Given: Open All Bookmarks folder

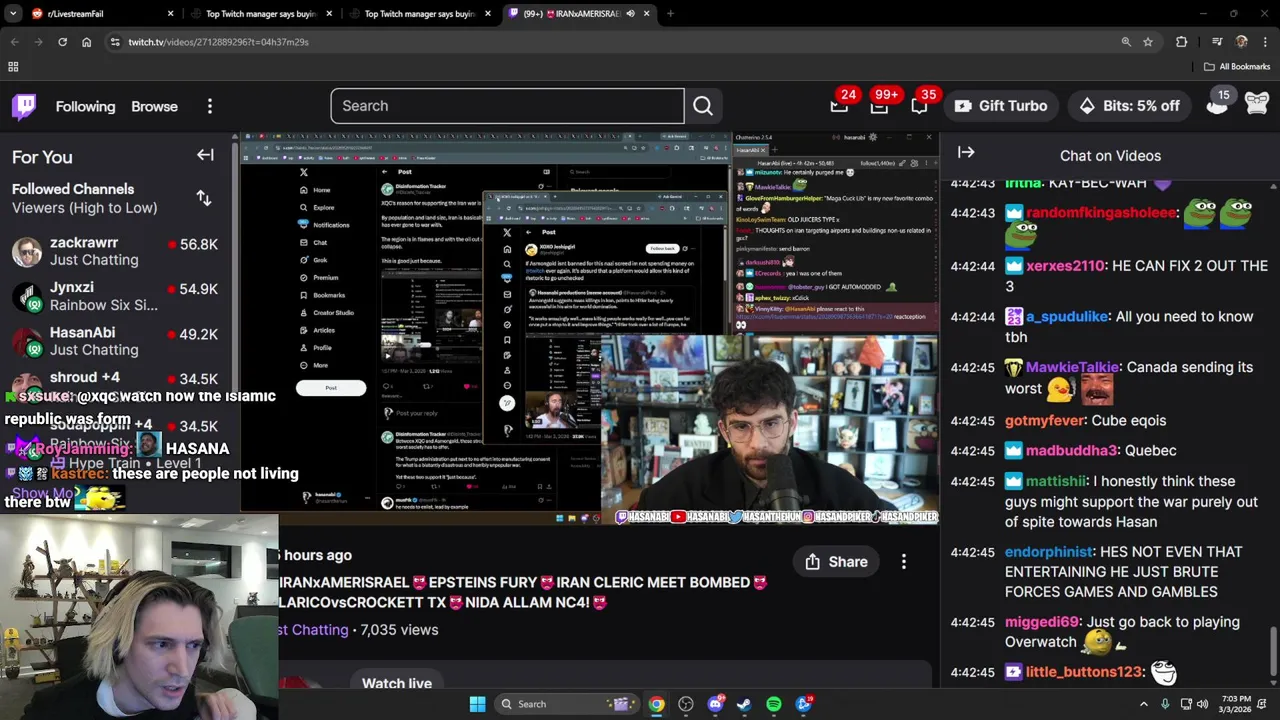Looking at the screenshot, I should click(1237, 67).
